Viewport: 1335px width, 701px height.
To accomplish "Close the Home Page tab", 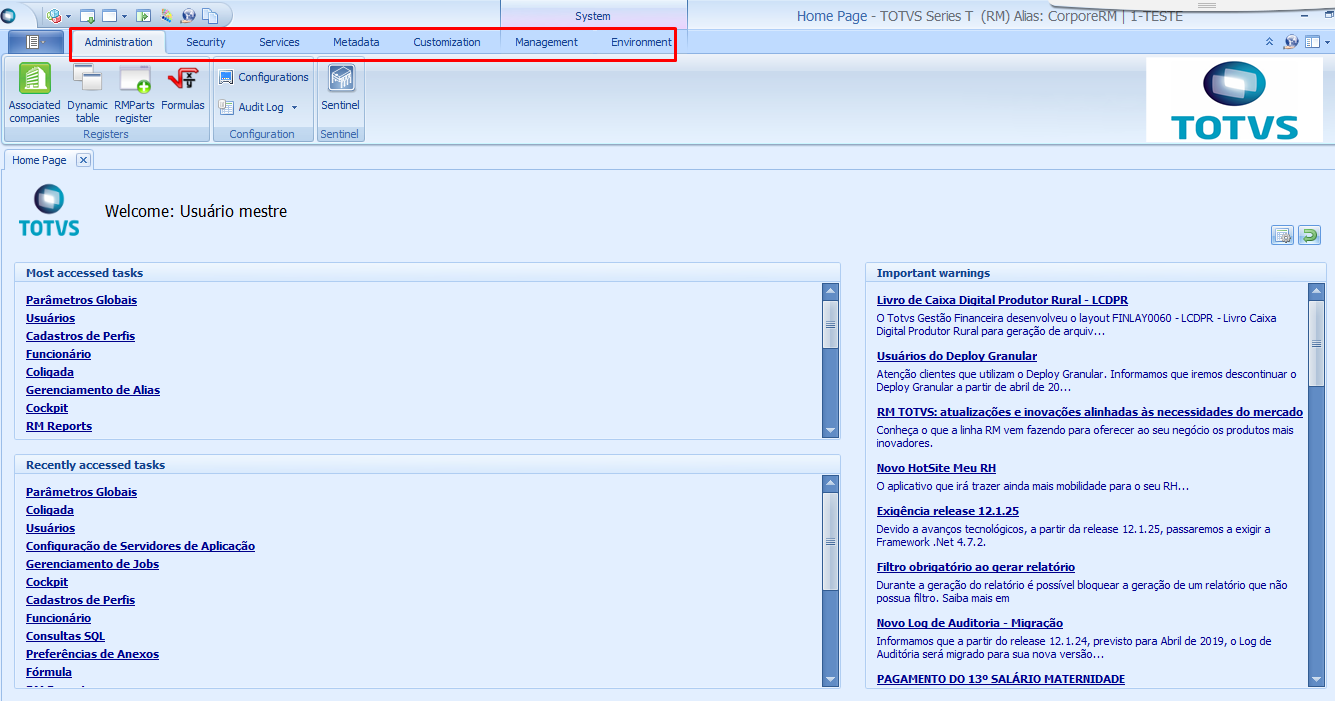I will (x=83, y=160).
